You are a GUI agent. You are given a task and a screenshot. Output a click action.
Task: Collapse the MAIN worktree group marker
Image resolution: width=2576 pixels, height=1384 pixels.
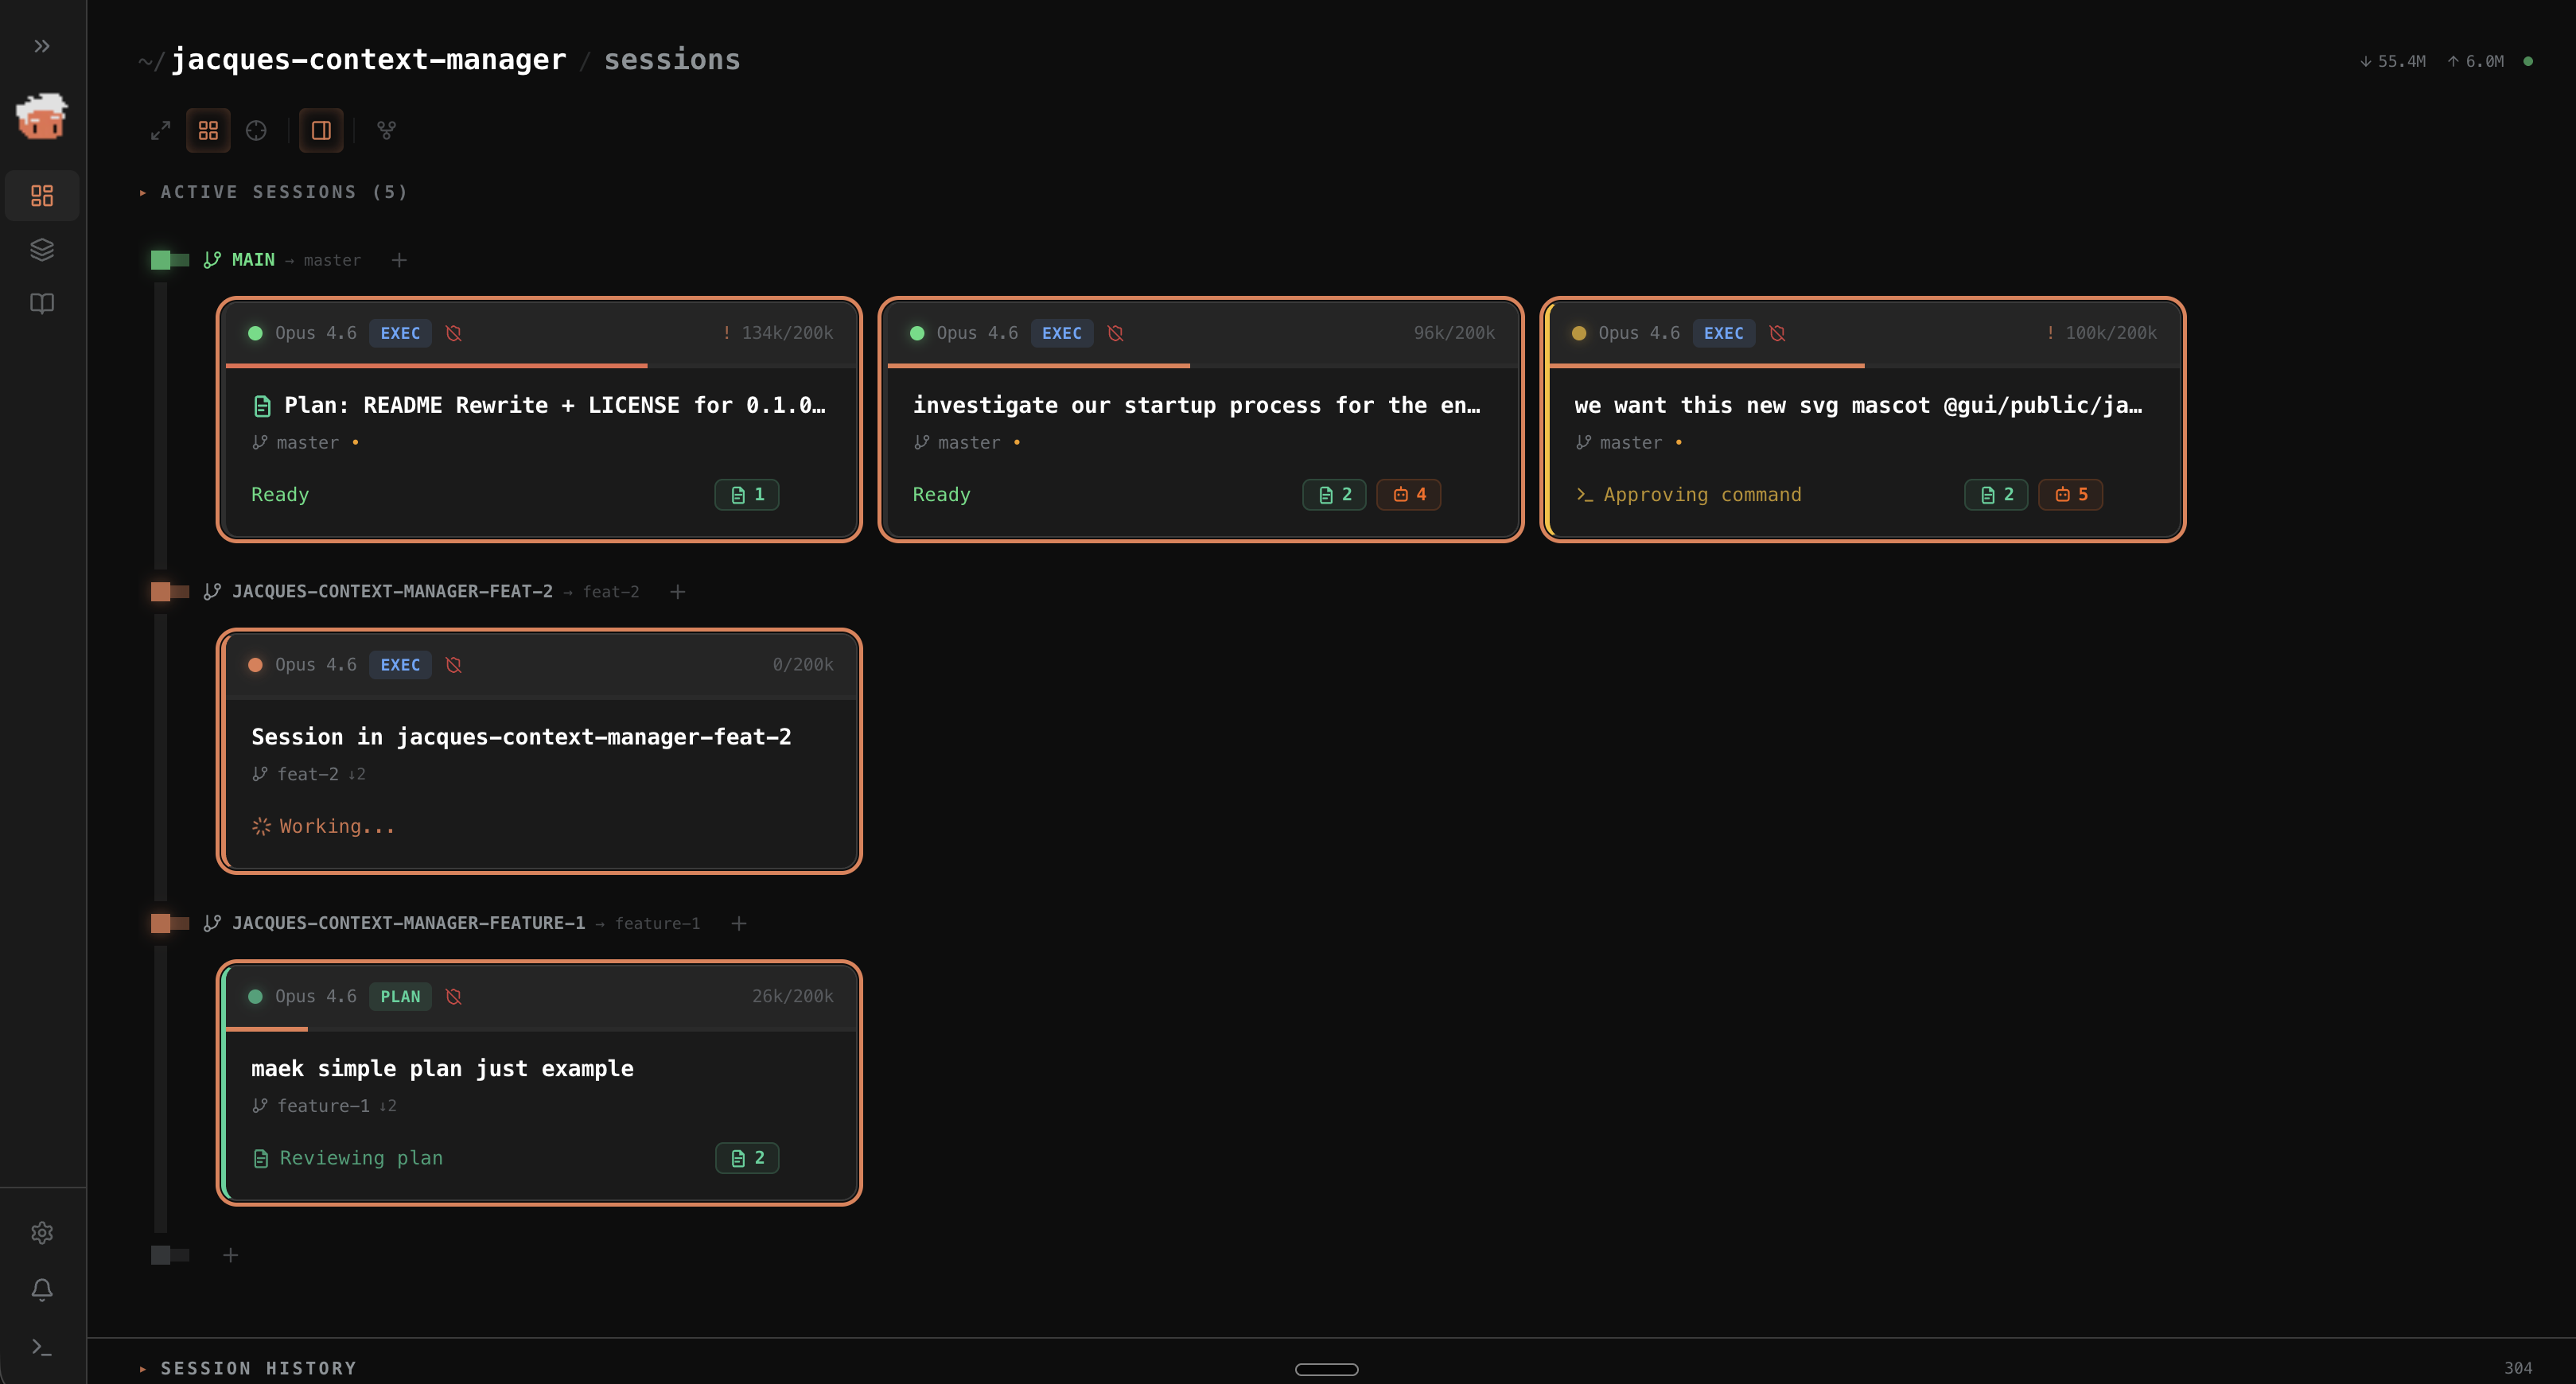point(169,260)
